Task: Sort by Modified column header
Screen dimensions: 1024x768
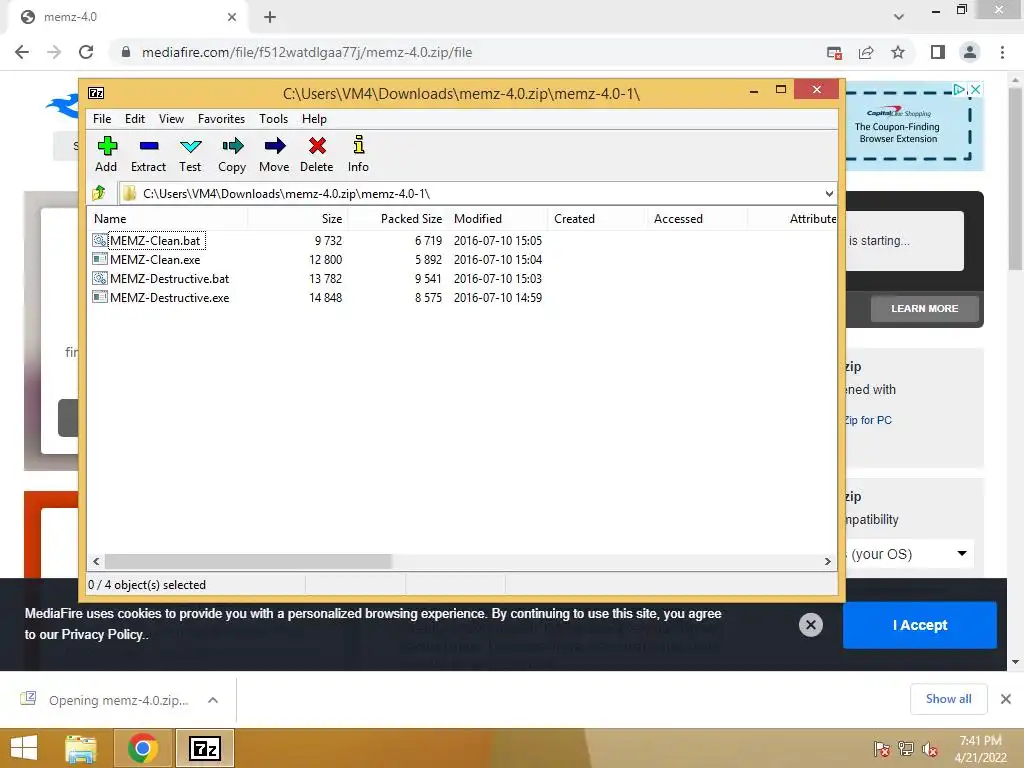Action: 498,219
